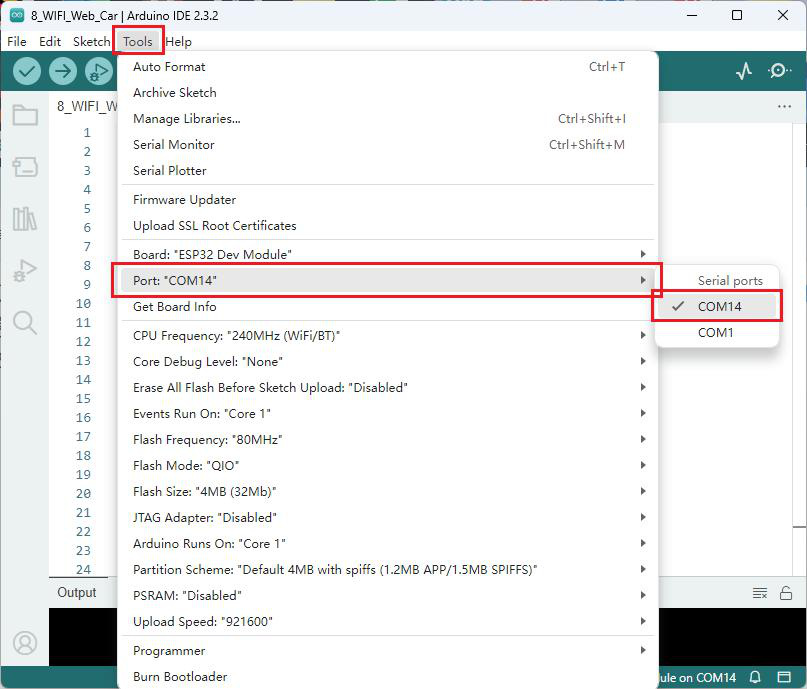The height and width of the screenshot is (689, 807).
Task: Click Manage Libraries... menu entry
Action: coord(388,118)
